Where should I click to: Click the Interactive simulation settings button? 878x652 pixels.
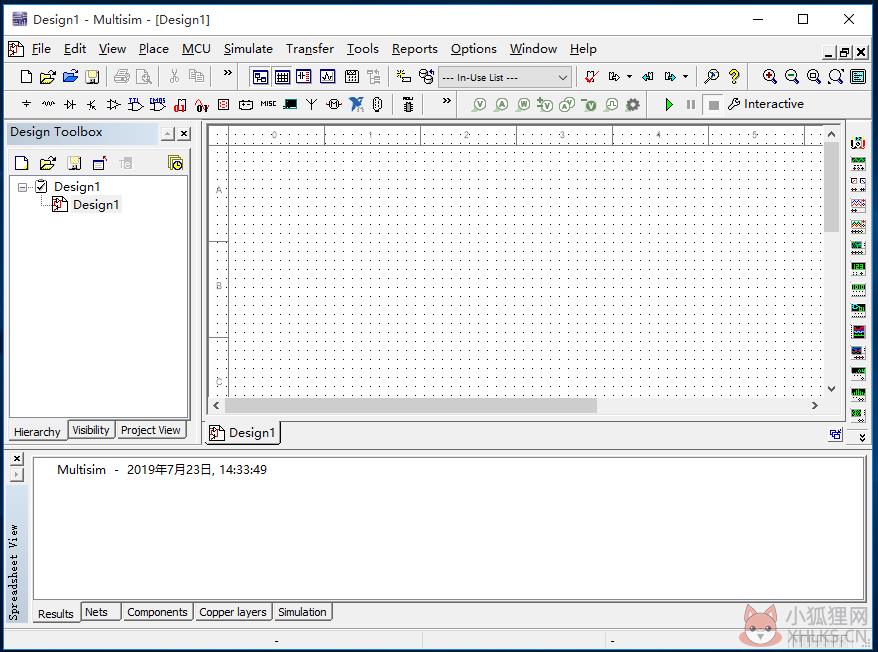pos(766,104)
